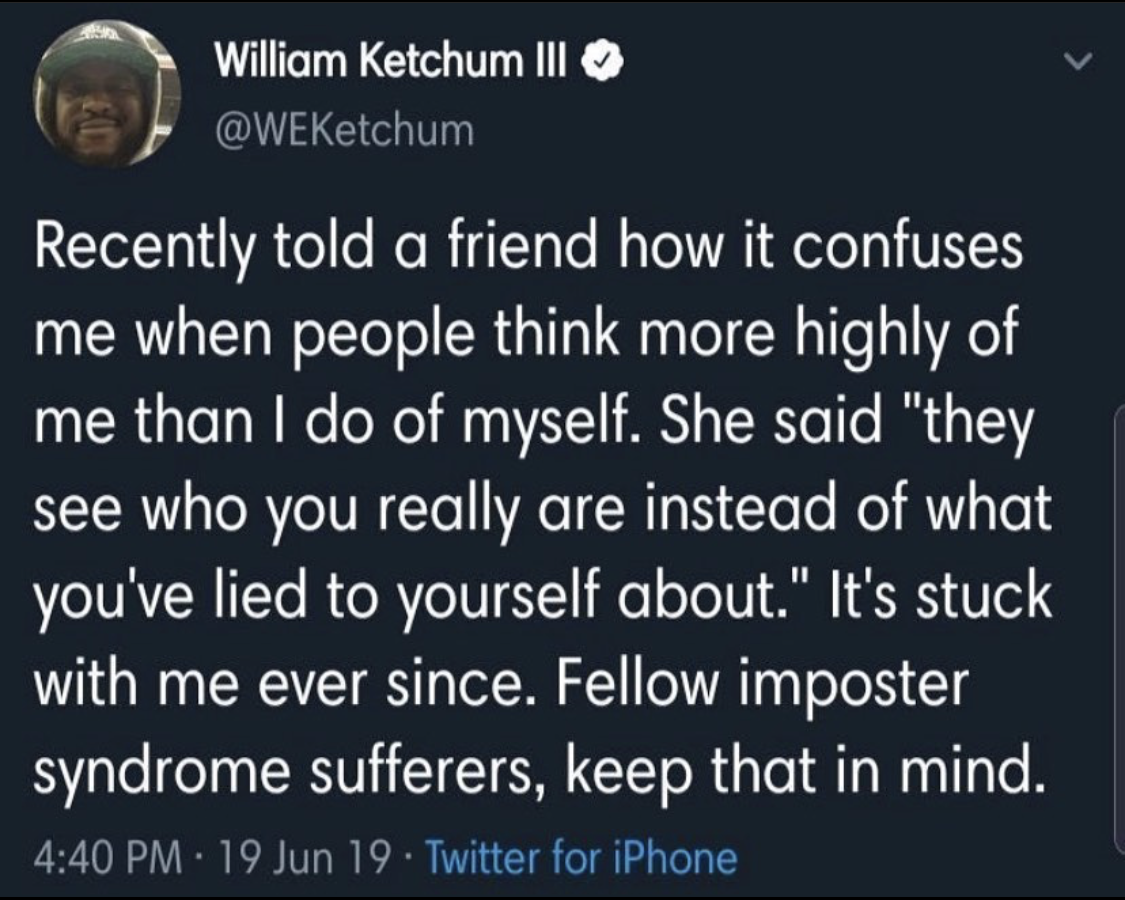Click the Twitter for iPhone source link

(x=582, y=857)
